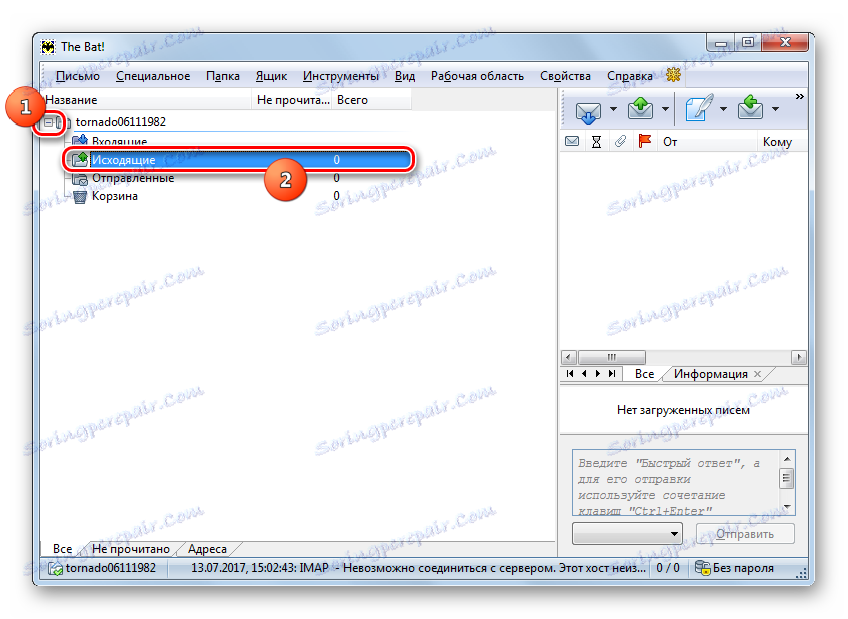Go to next tab with arrow
Viewport: 848px width, 619px height.
point(598,374)
